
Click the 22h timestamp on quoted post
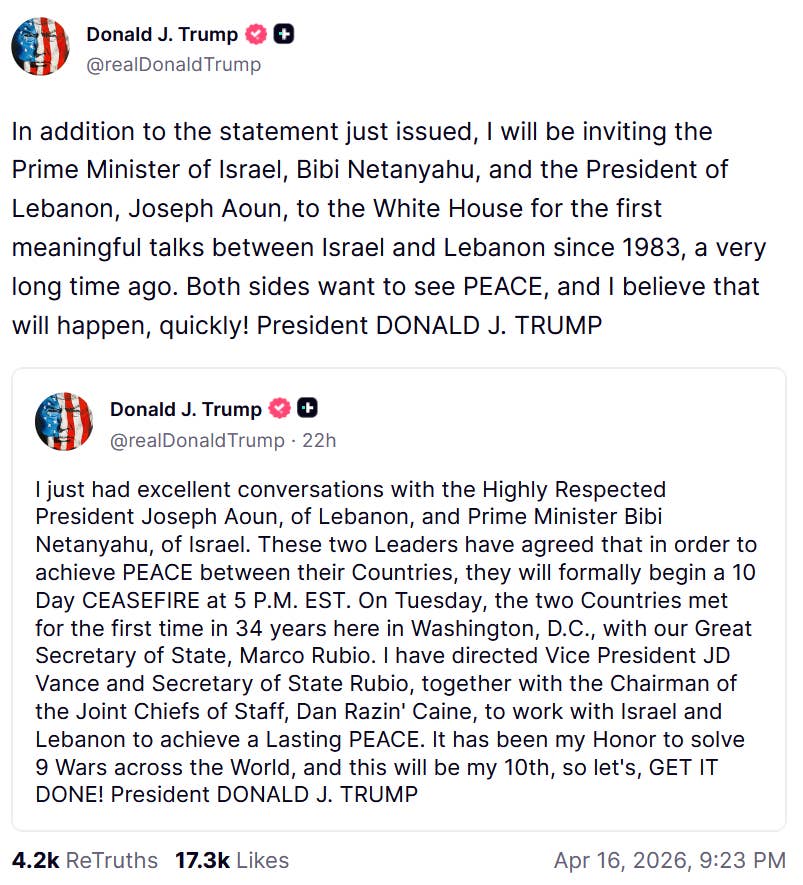(x=319, y=439)
